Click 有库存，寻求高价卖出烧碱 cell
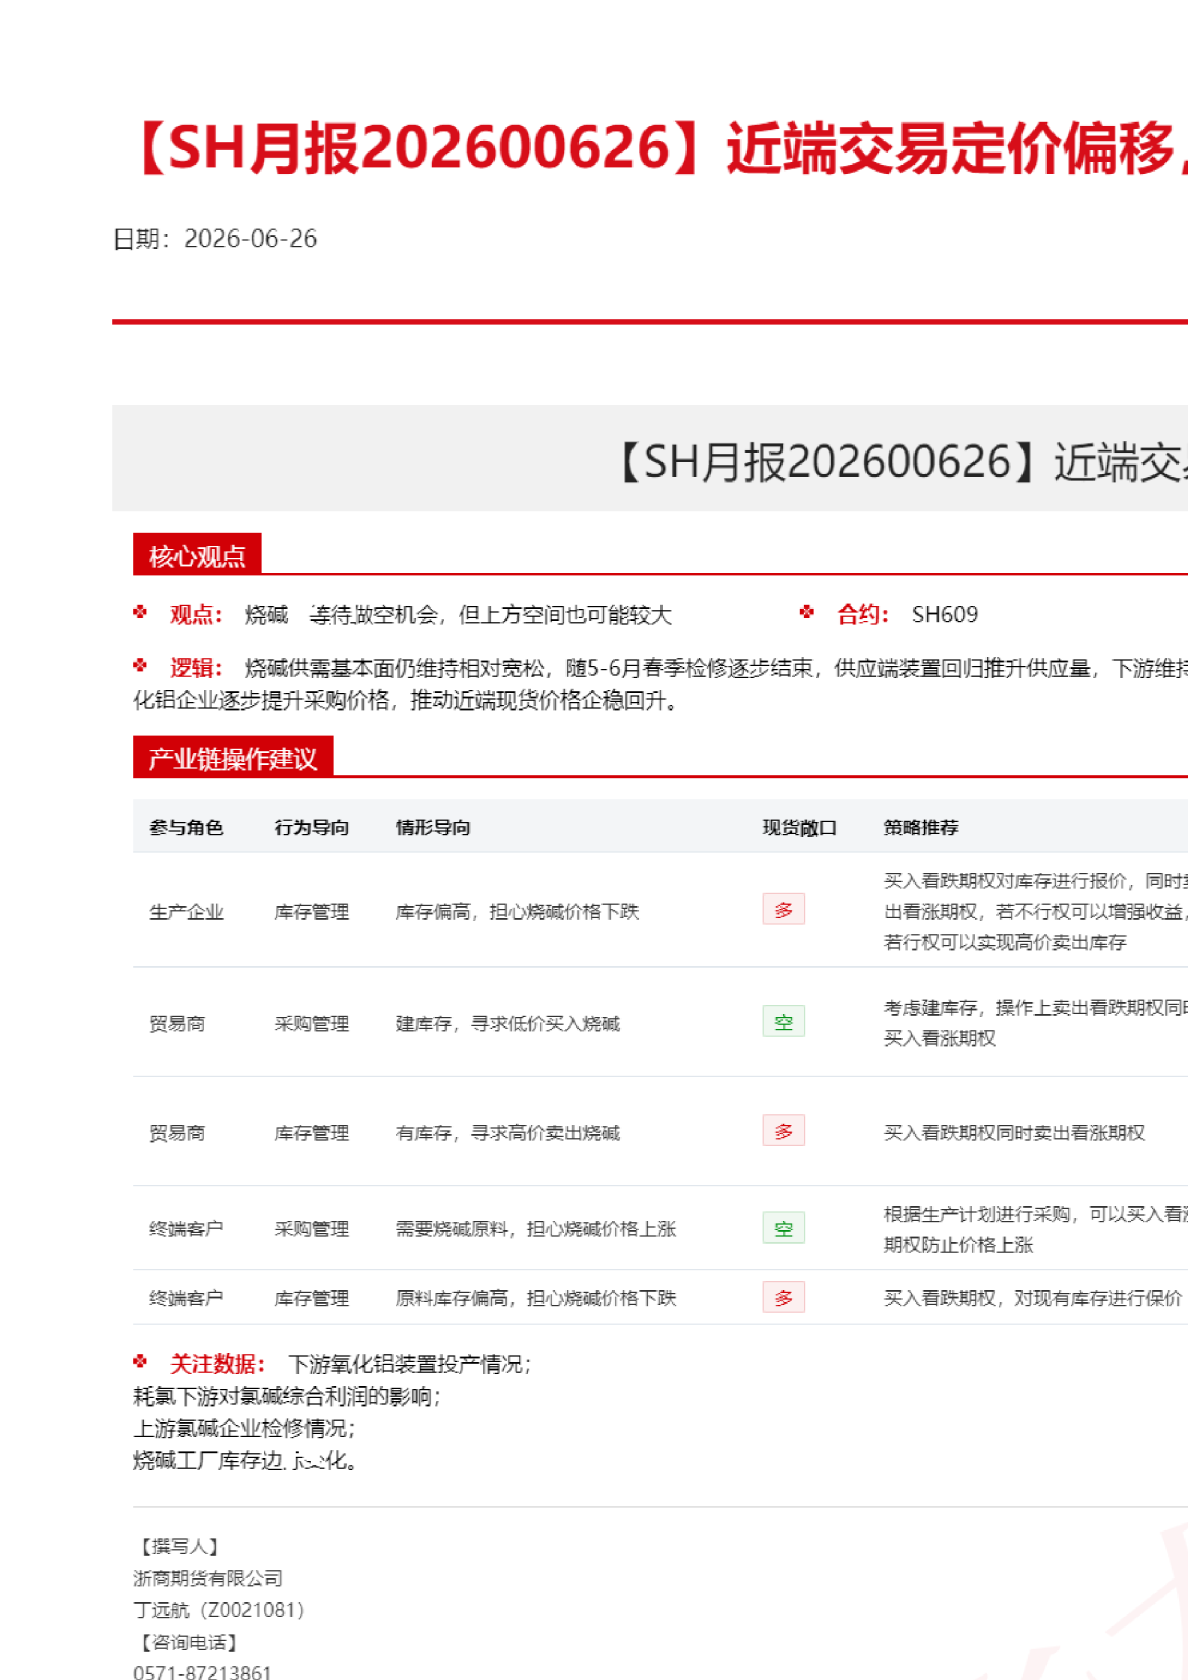 click(508, 1133)
